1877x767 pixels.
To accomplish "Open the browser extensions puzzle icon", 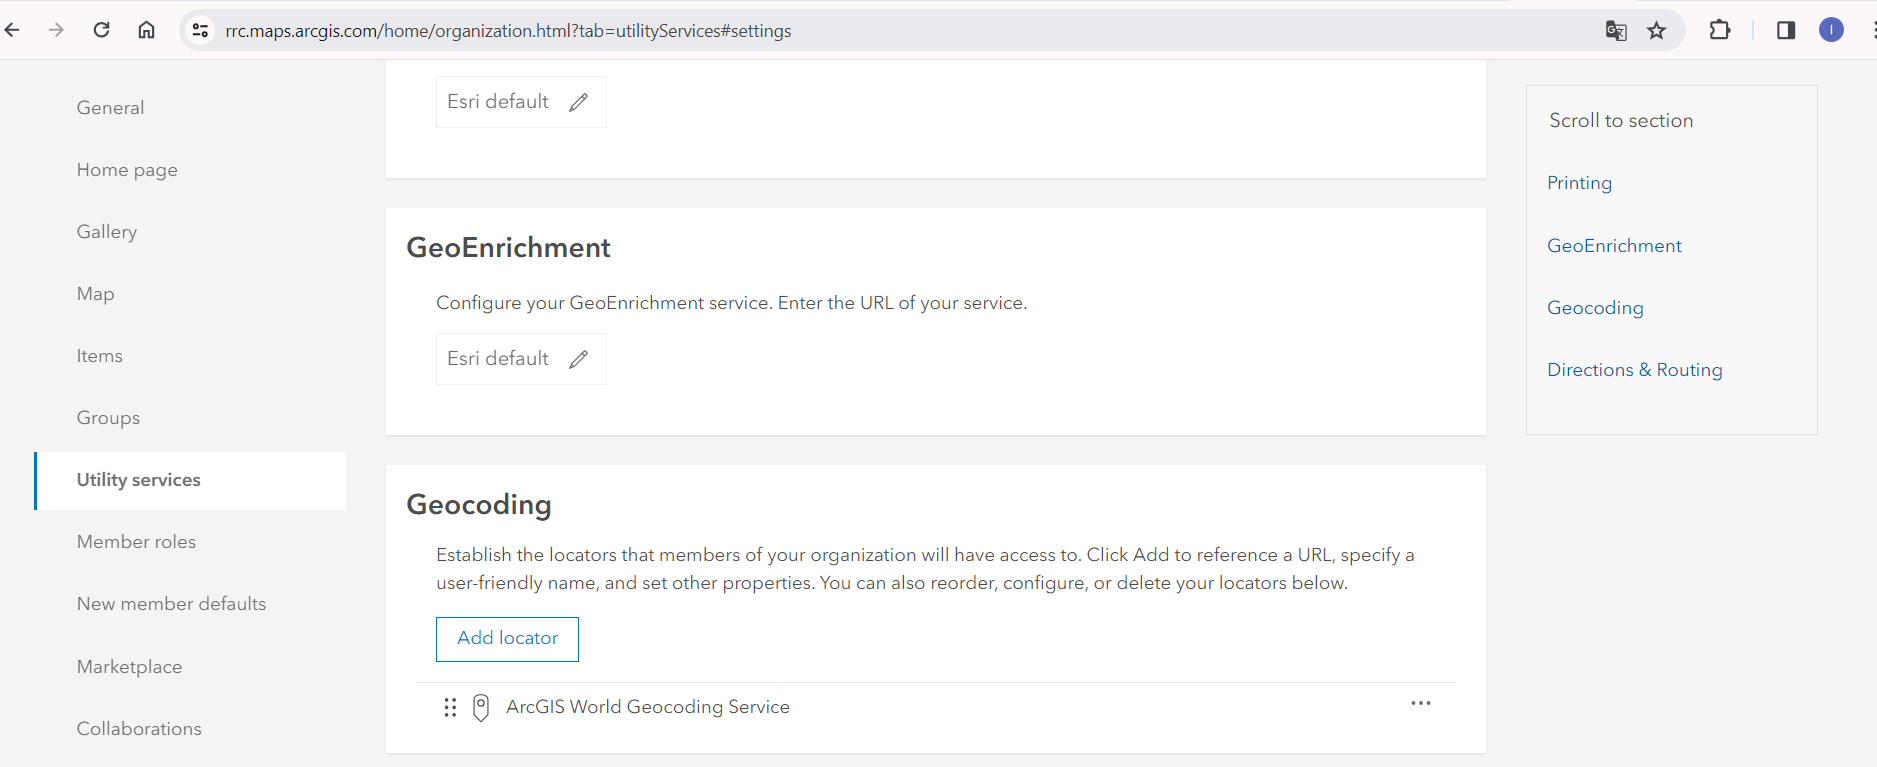I will [x=1720, y=31].
